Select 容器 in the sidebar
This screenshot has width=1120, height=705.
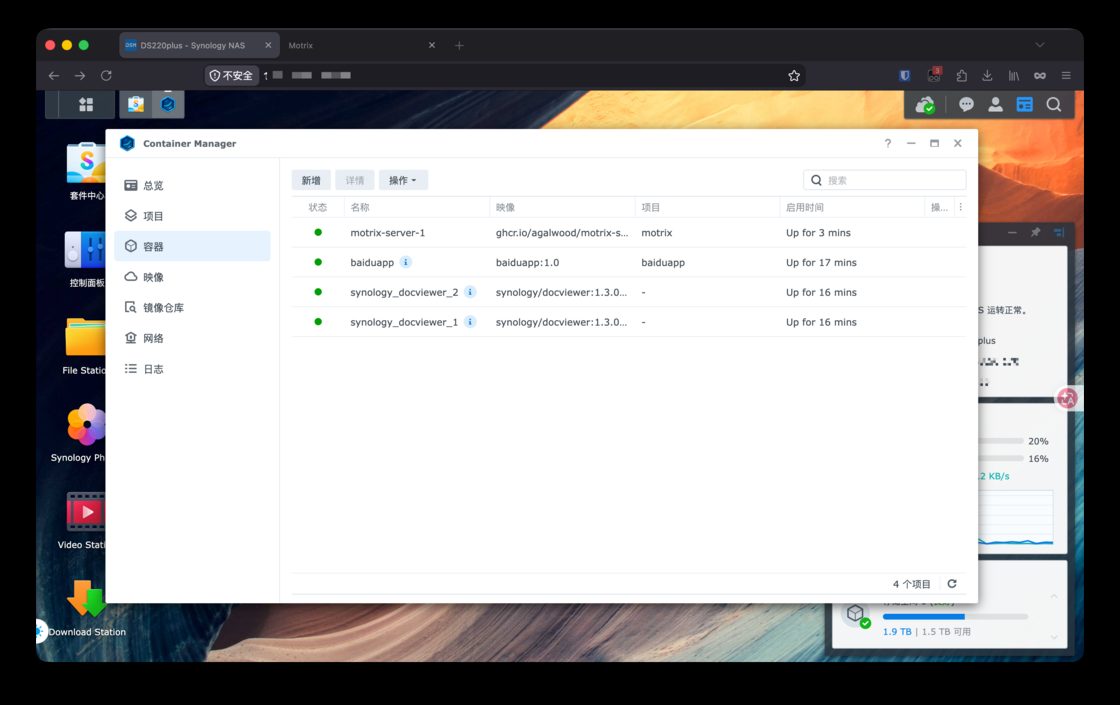pos(192,246)
